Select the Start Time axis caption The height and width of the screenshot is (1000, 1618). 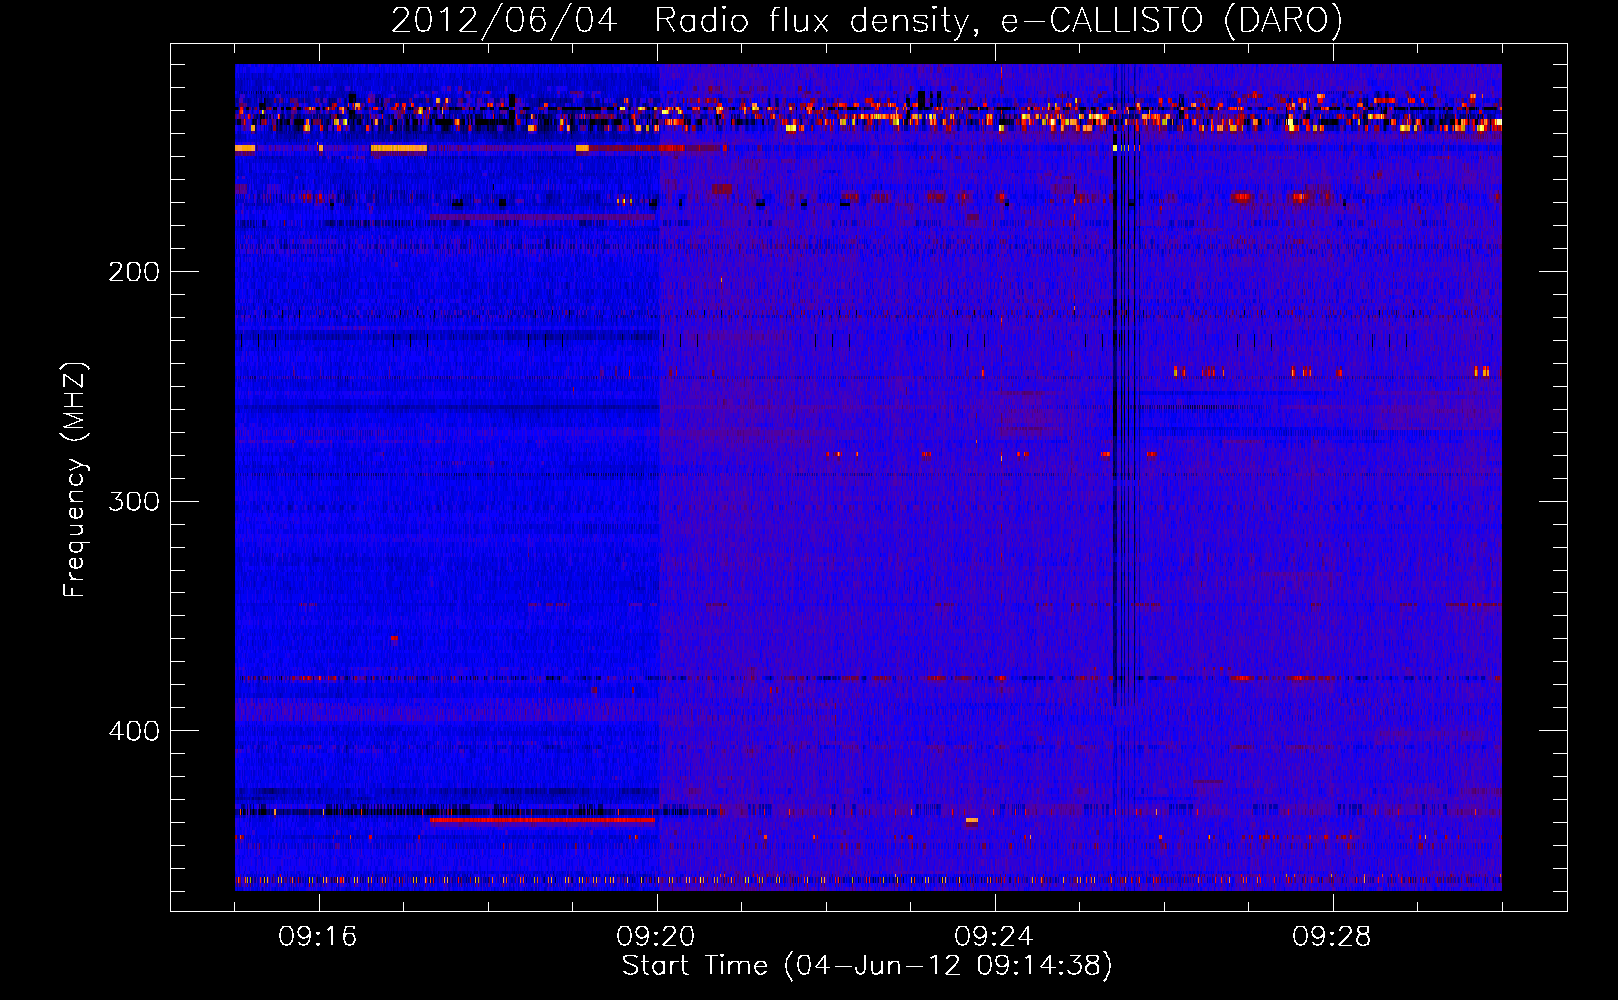[x=867, y=966]
